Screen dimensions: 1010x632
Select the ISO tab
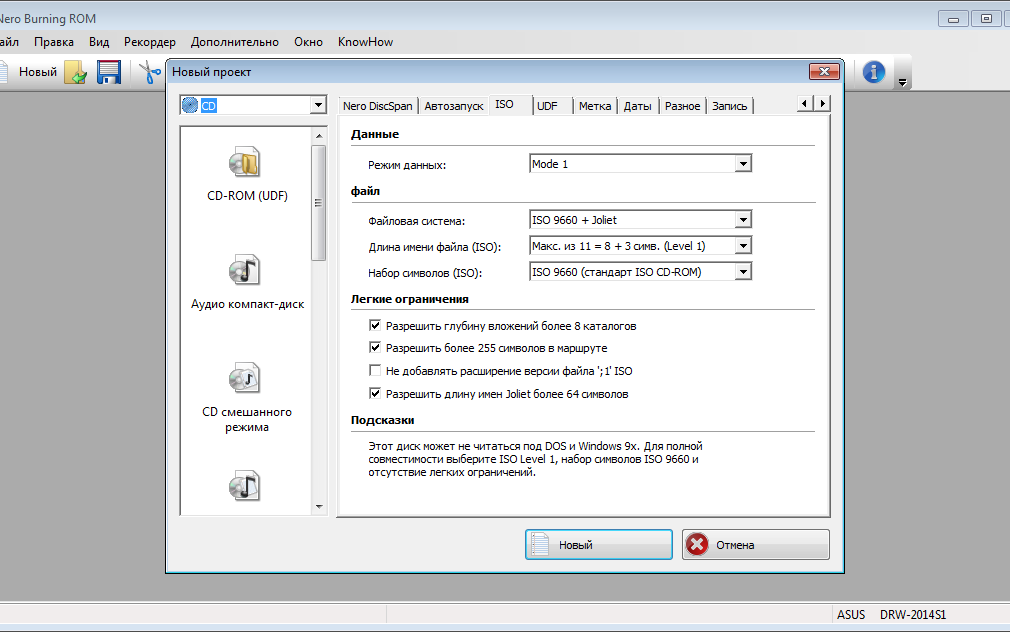(504, 104)
